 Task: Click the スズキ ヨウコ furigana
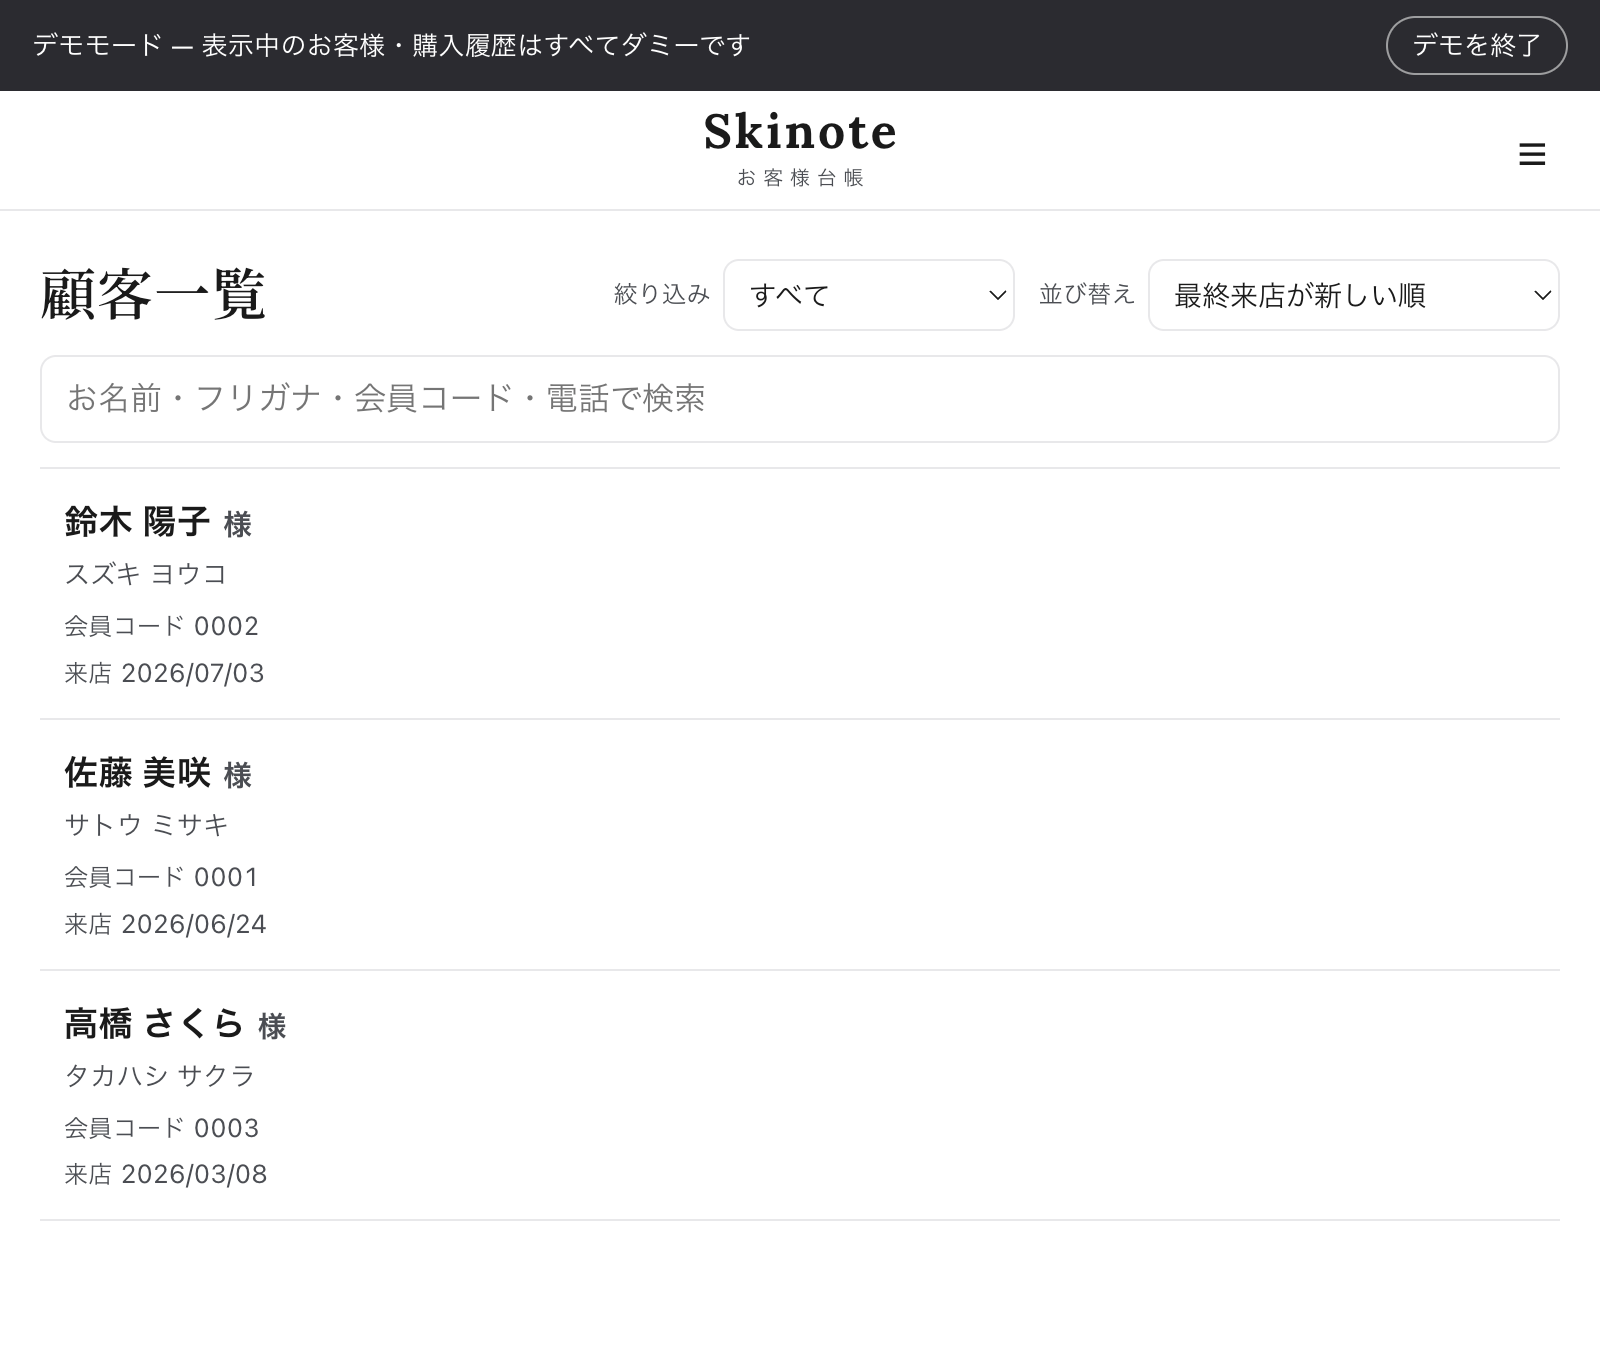coord(146,574)
